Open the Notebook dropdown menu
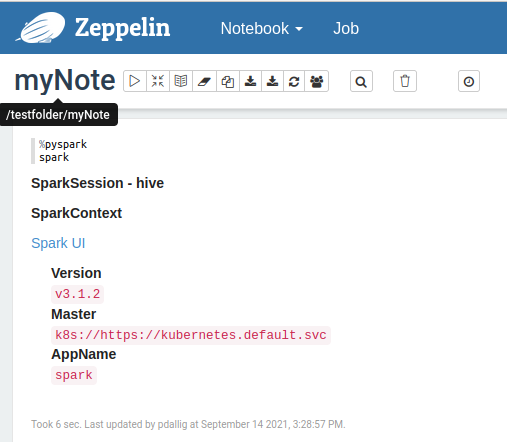 point(262,28)
